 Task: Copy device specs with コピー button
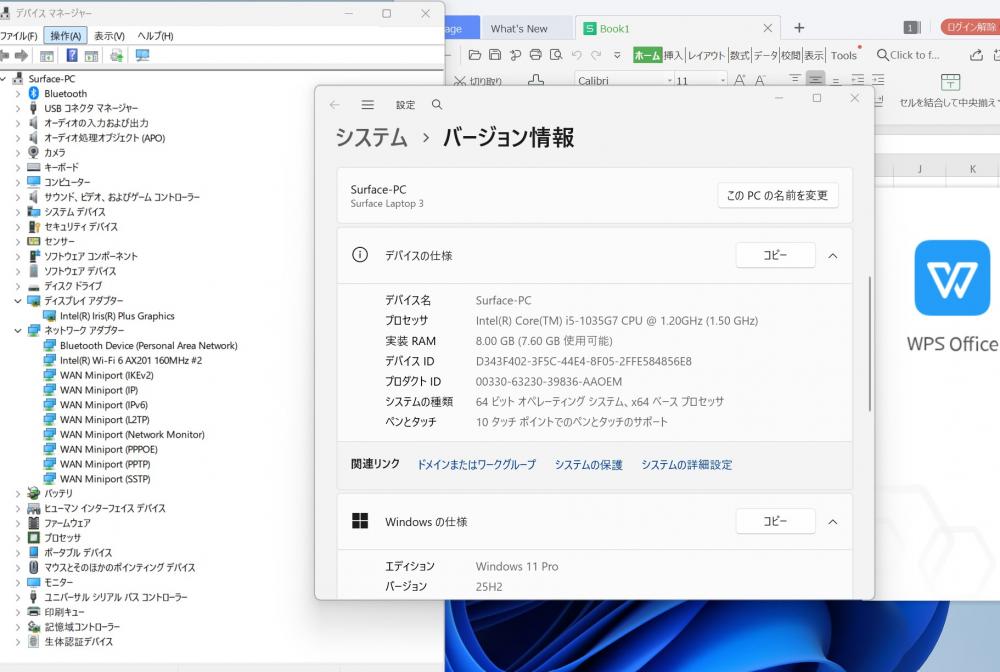(775, 256)
